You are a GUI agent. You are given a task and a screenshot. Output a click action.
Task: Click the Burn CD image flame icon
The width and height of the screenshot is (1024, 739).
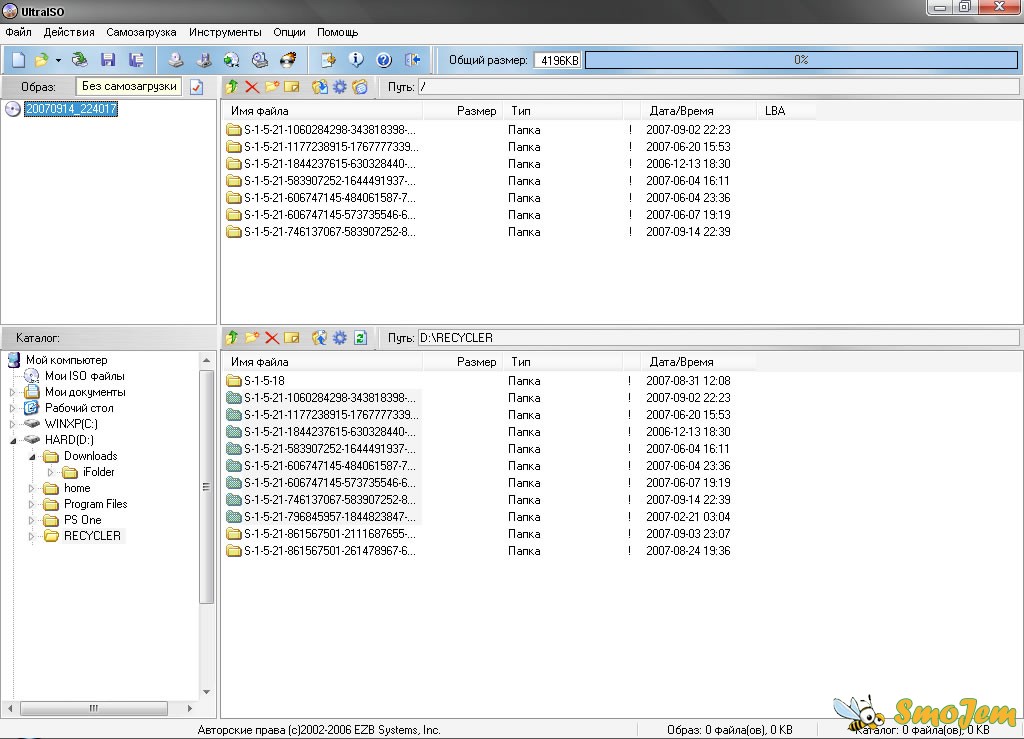tap(288, 60)
